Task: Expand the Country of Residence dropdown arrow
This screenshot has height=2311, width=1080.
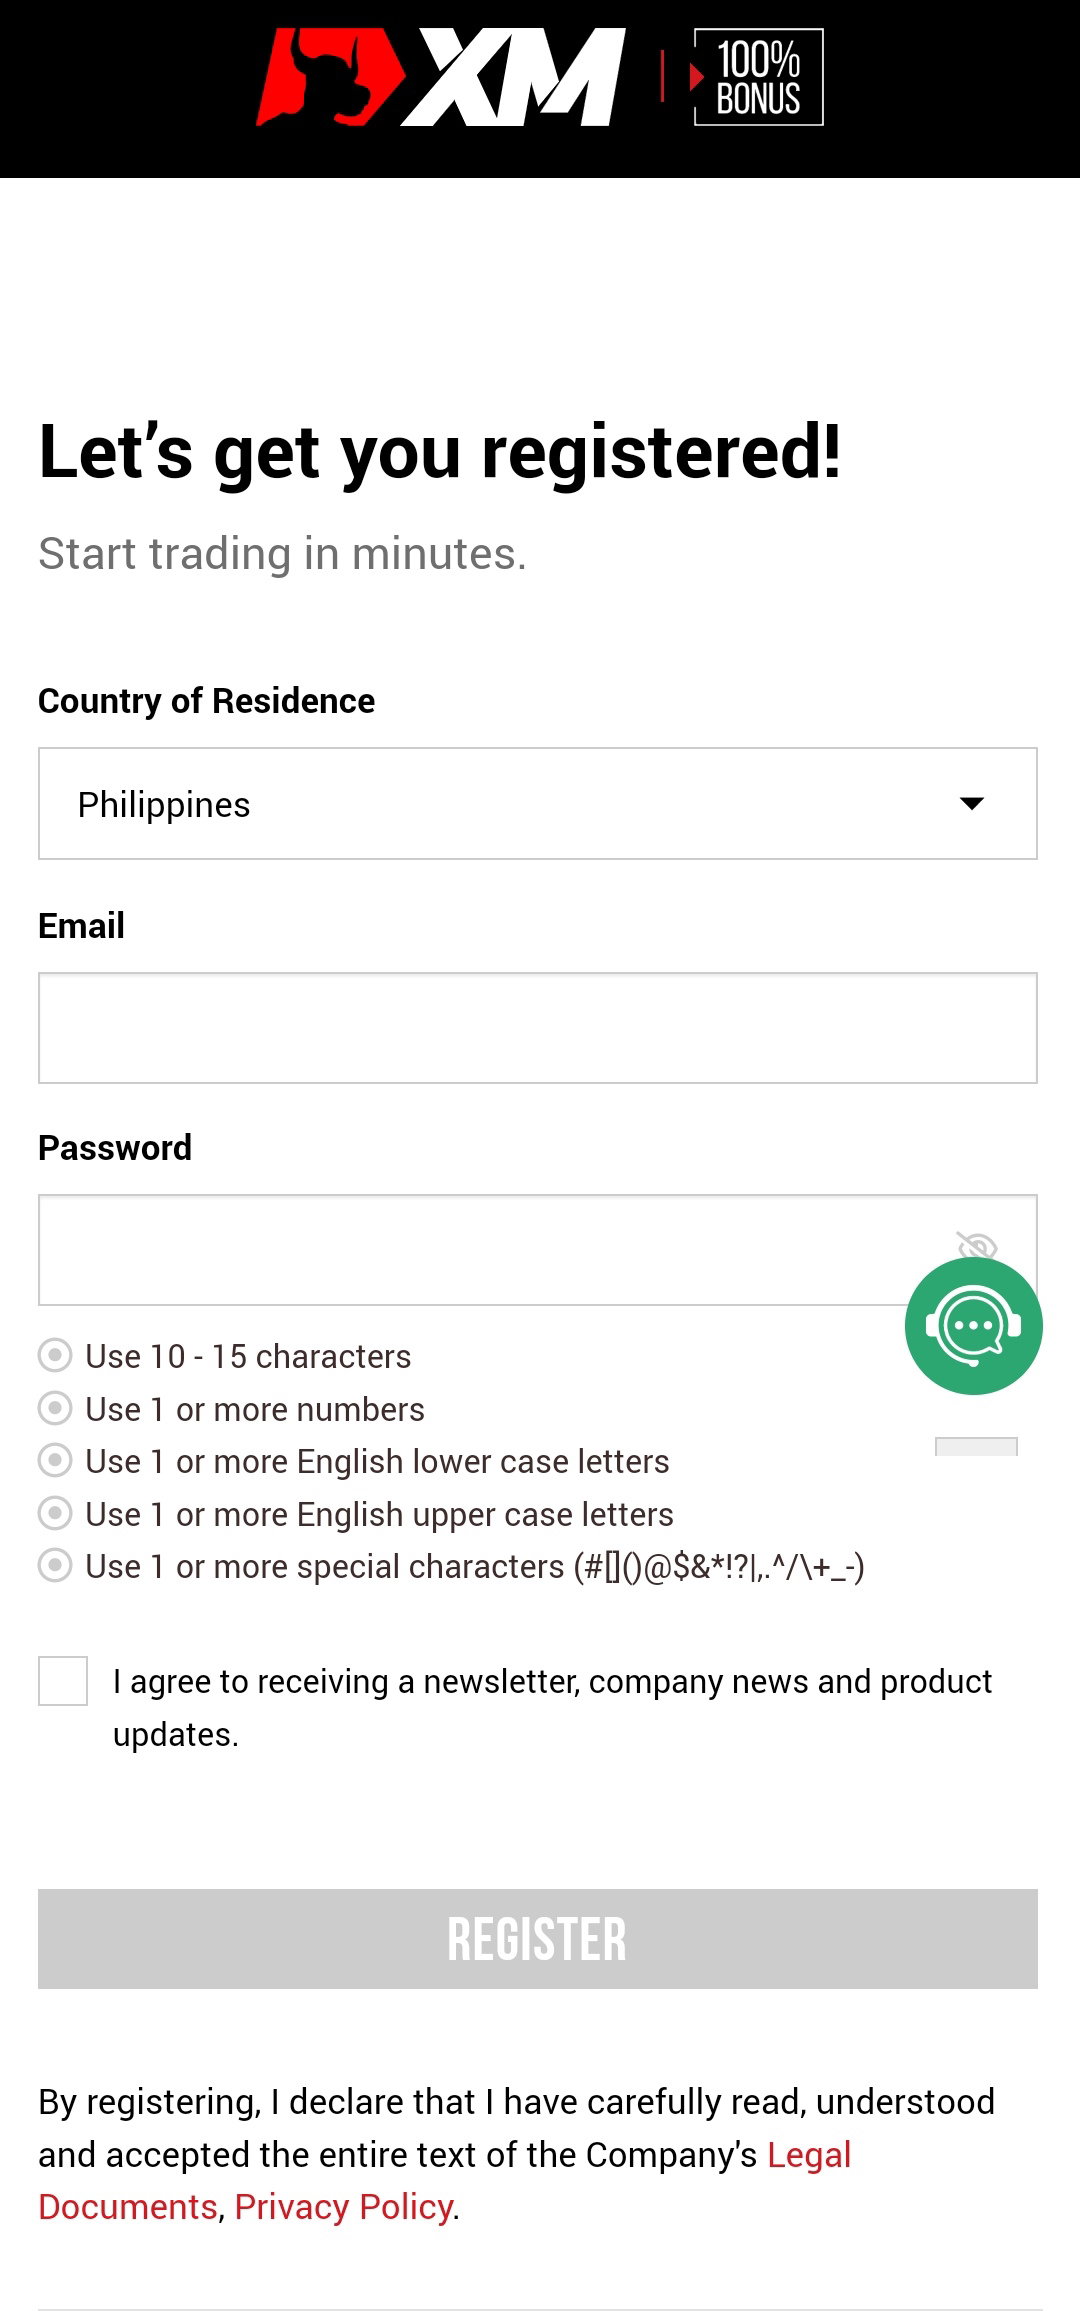Action: tap(972, 804)
